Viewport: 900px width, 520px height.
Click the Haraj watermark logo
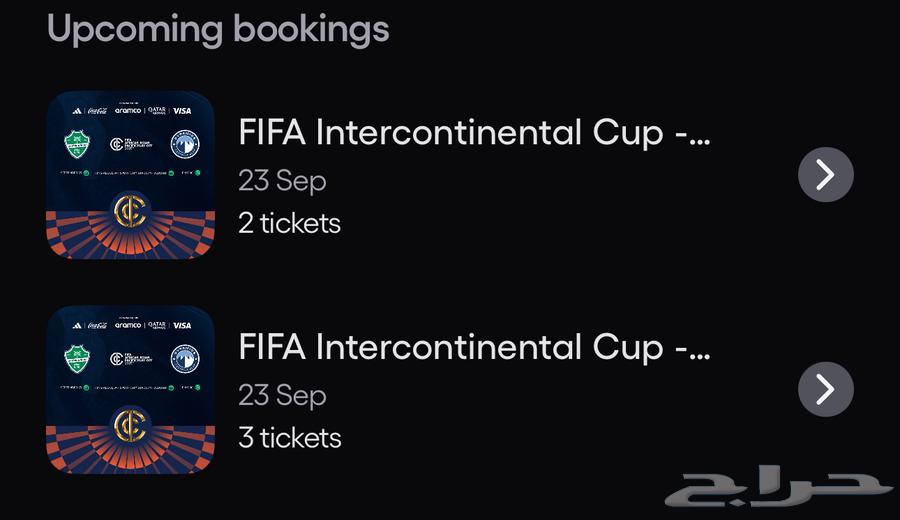778,489
